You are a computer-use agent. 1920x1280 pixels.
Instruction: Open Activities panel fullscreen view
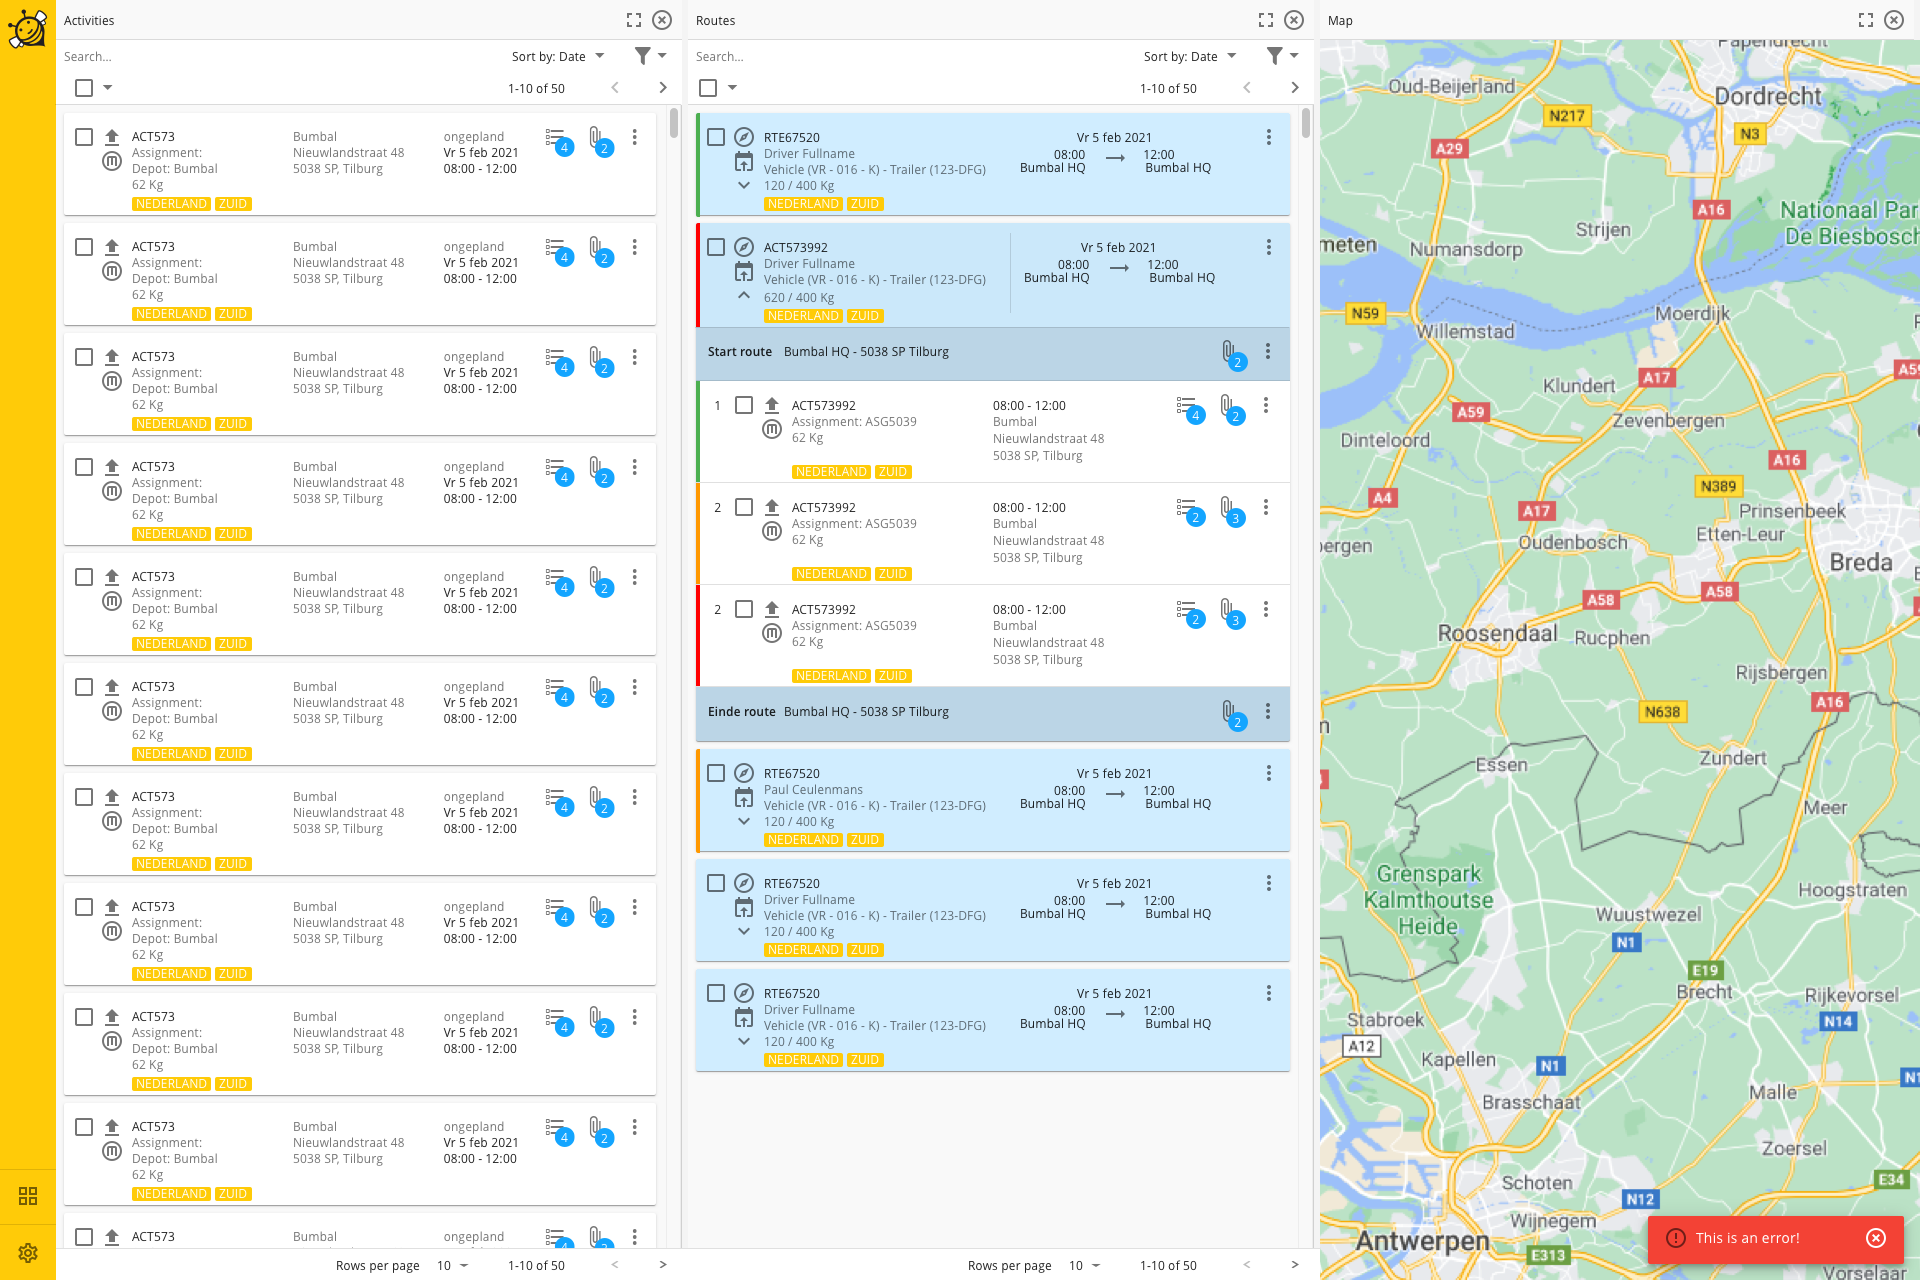tap(634, 21)
